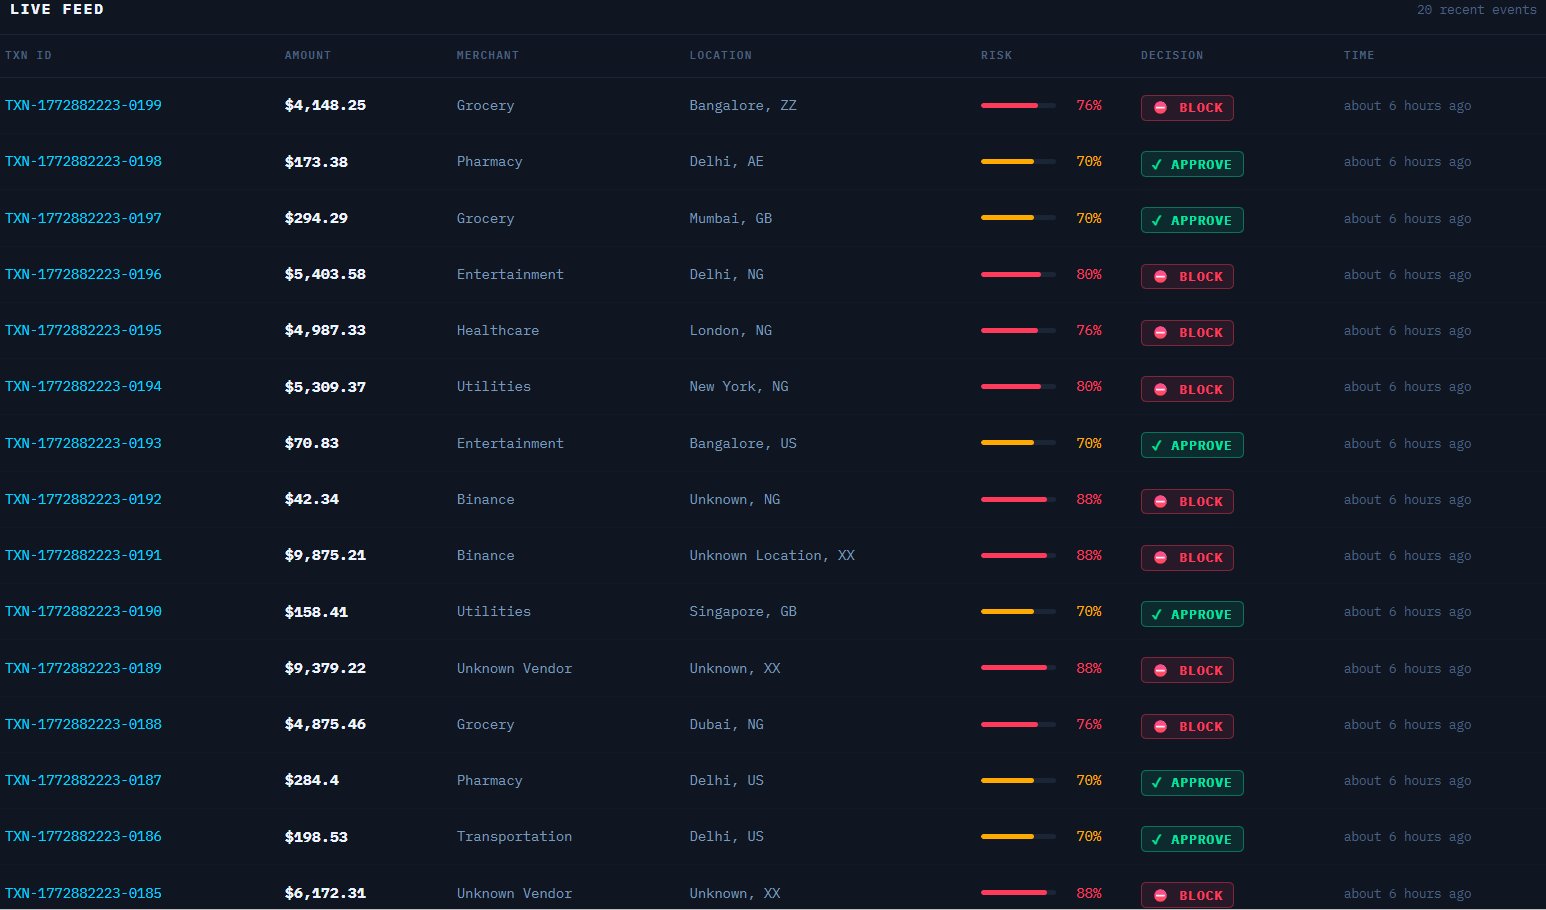This screenshot has height=910, width=1546.
Task: Click the location "Unknown Location, XX"
Action: click(772, 555)
